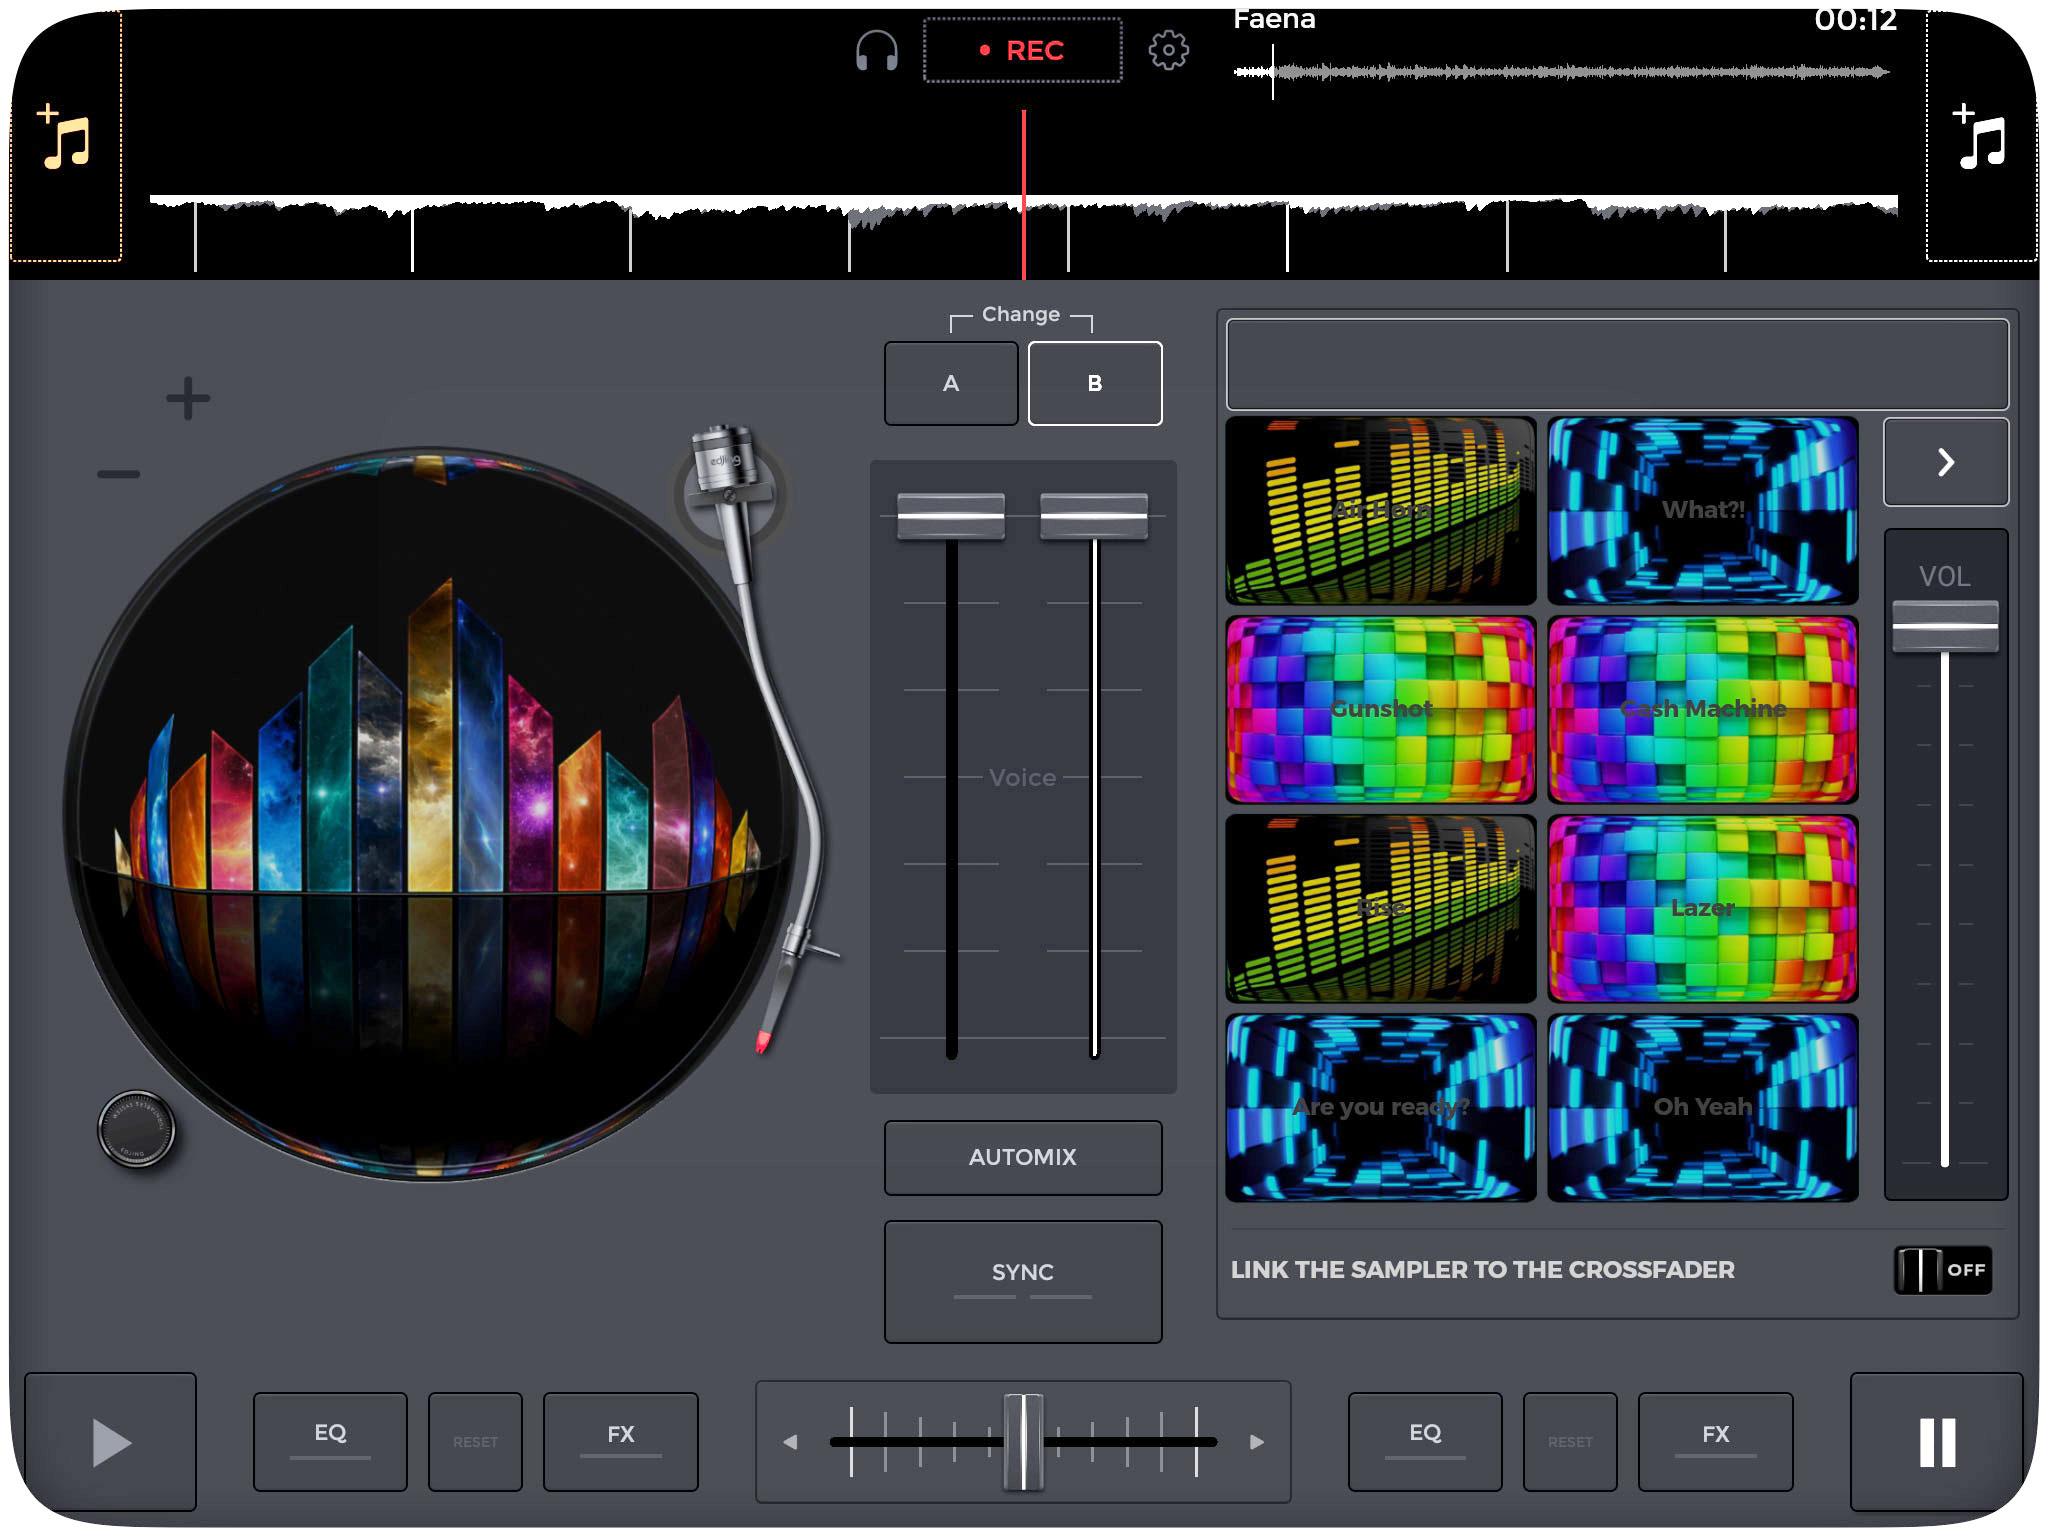Start recording with the REC button
The image size is (2048, 1536).
click(x=1022, y=50)
